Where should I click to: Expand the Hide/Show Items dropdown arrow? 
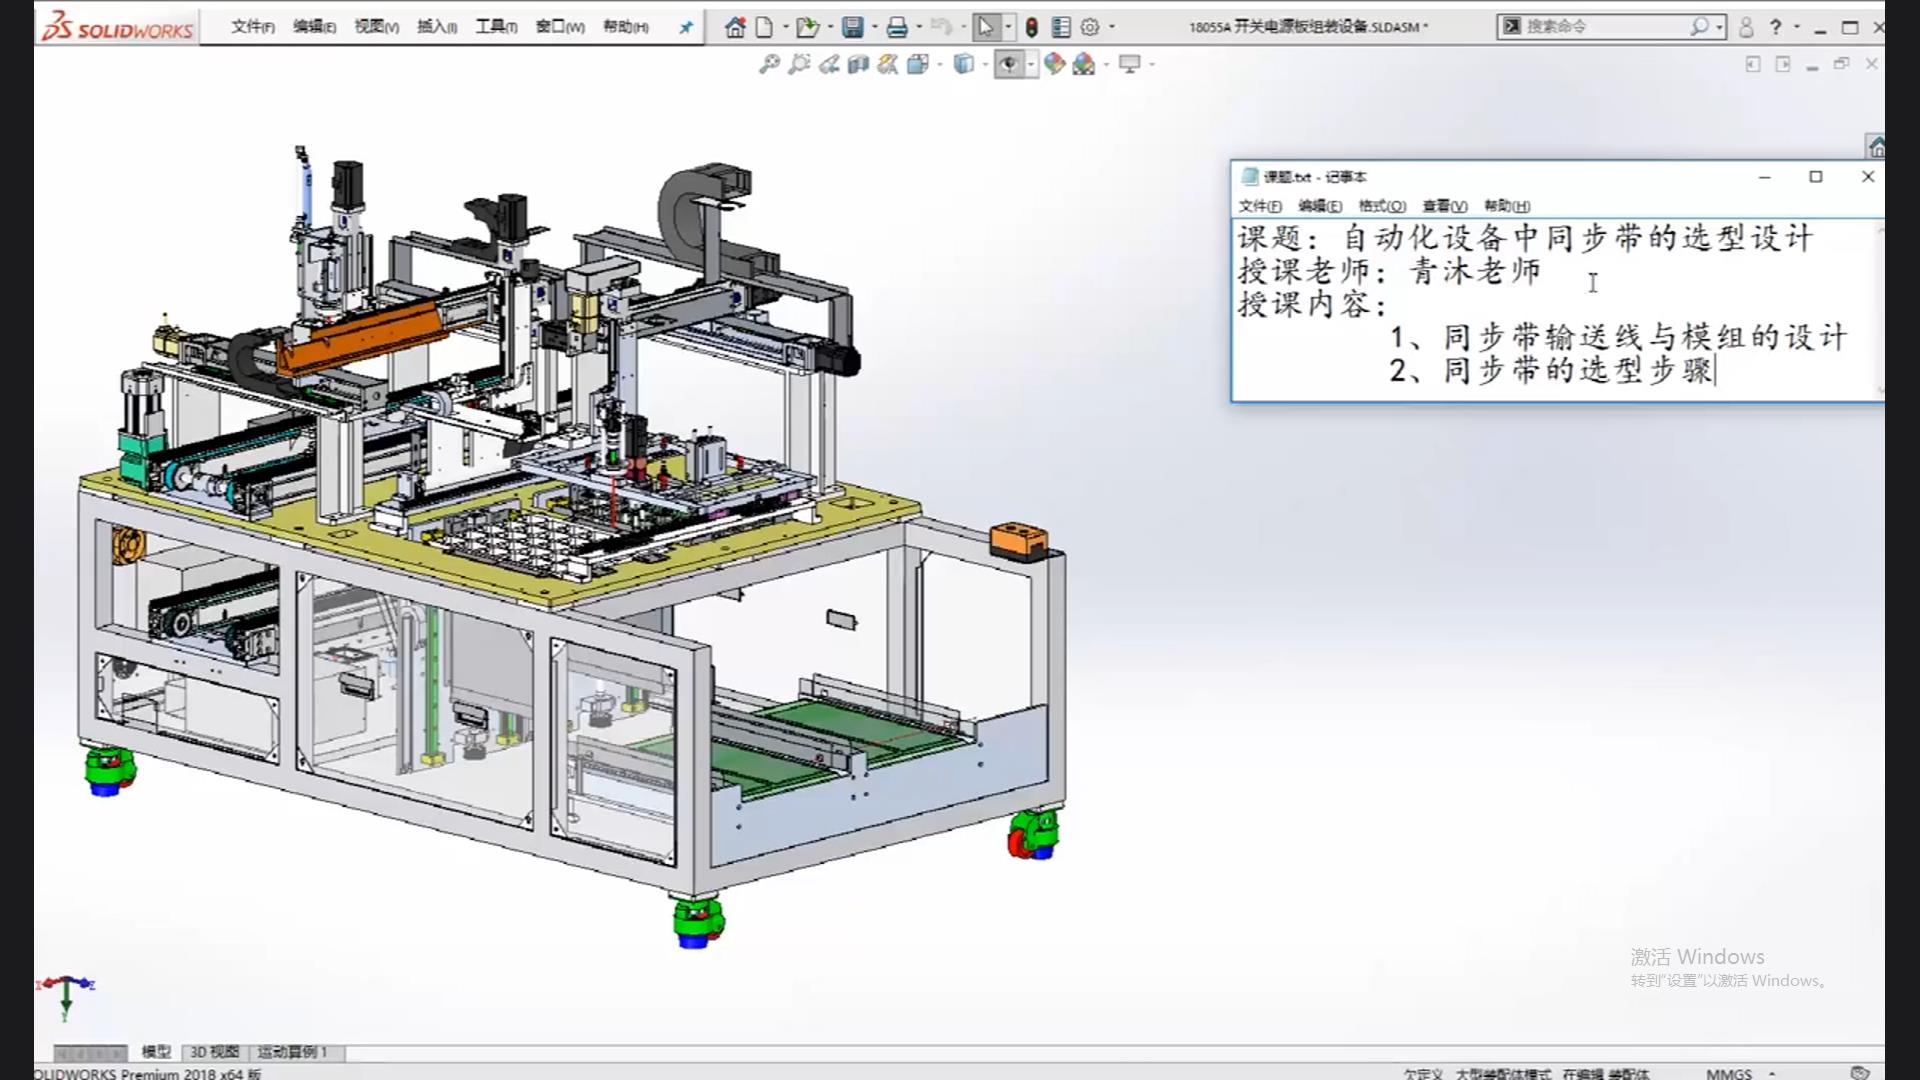[x=1030, y=65]
